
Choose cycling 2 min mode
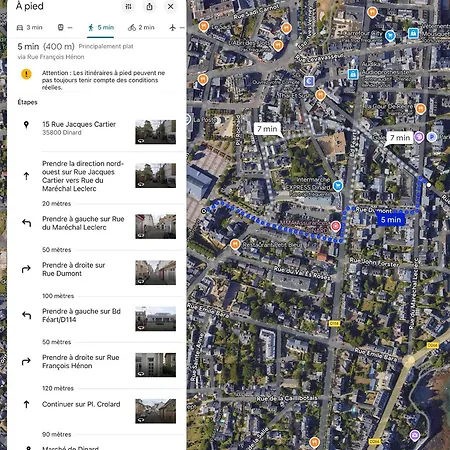point(141,27)
